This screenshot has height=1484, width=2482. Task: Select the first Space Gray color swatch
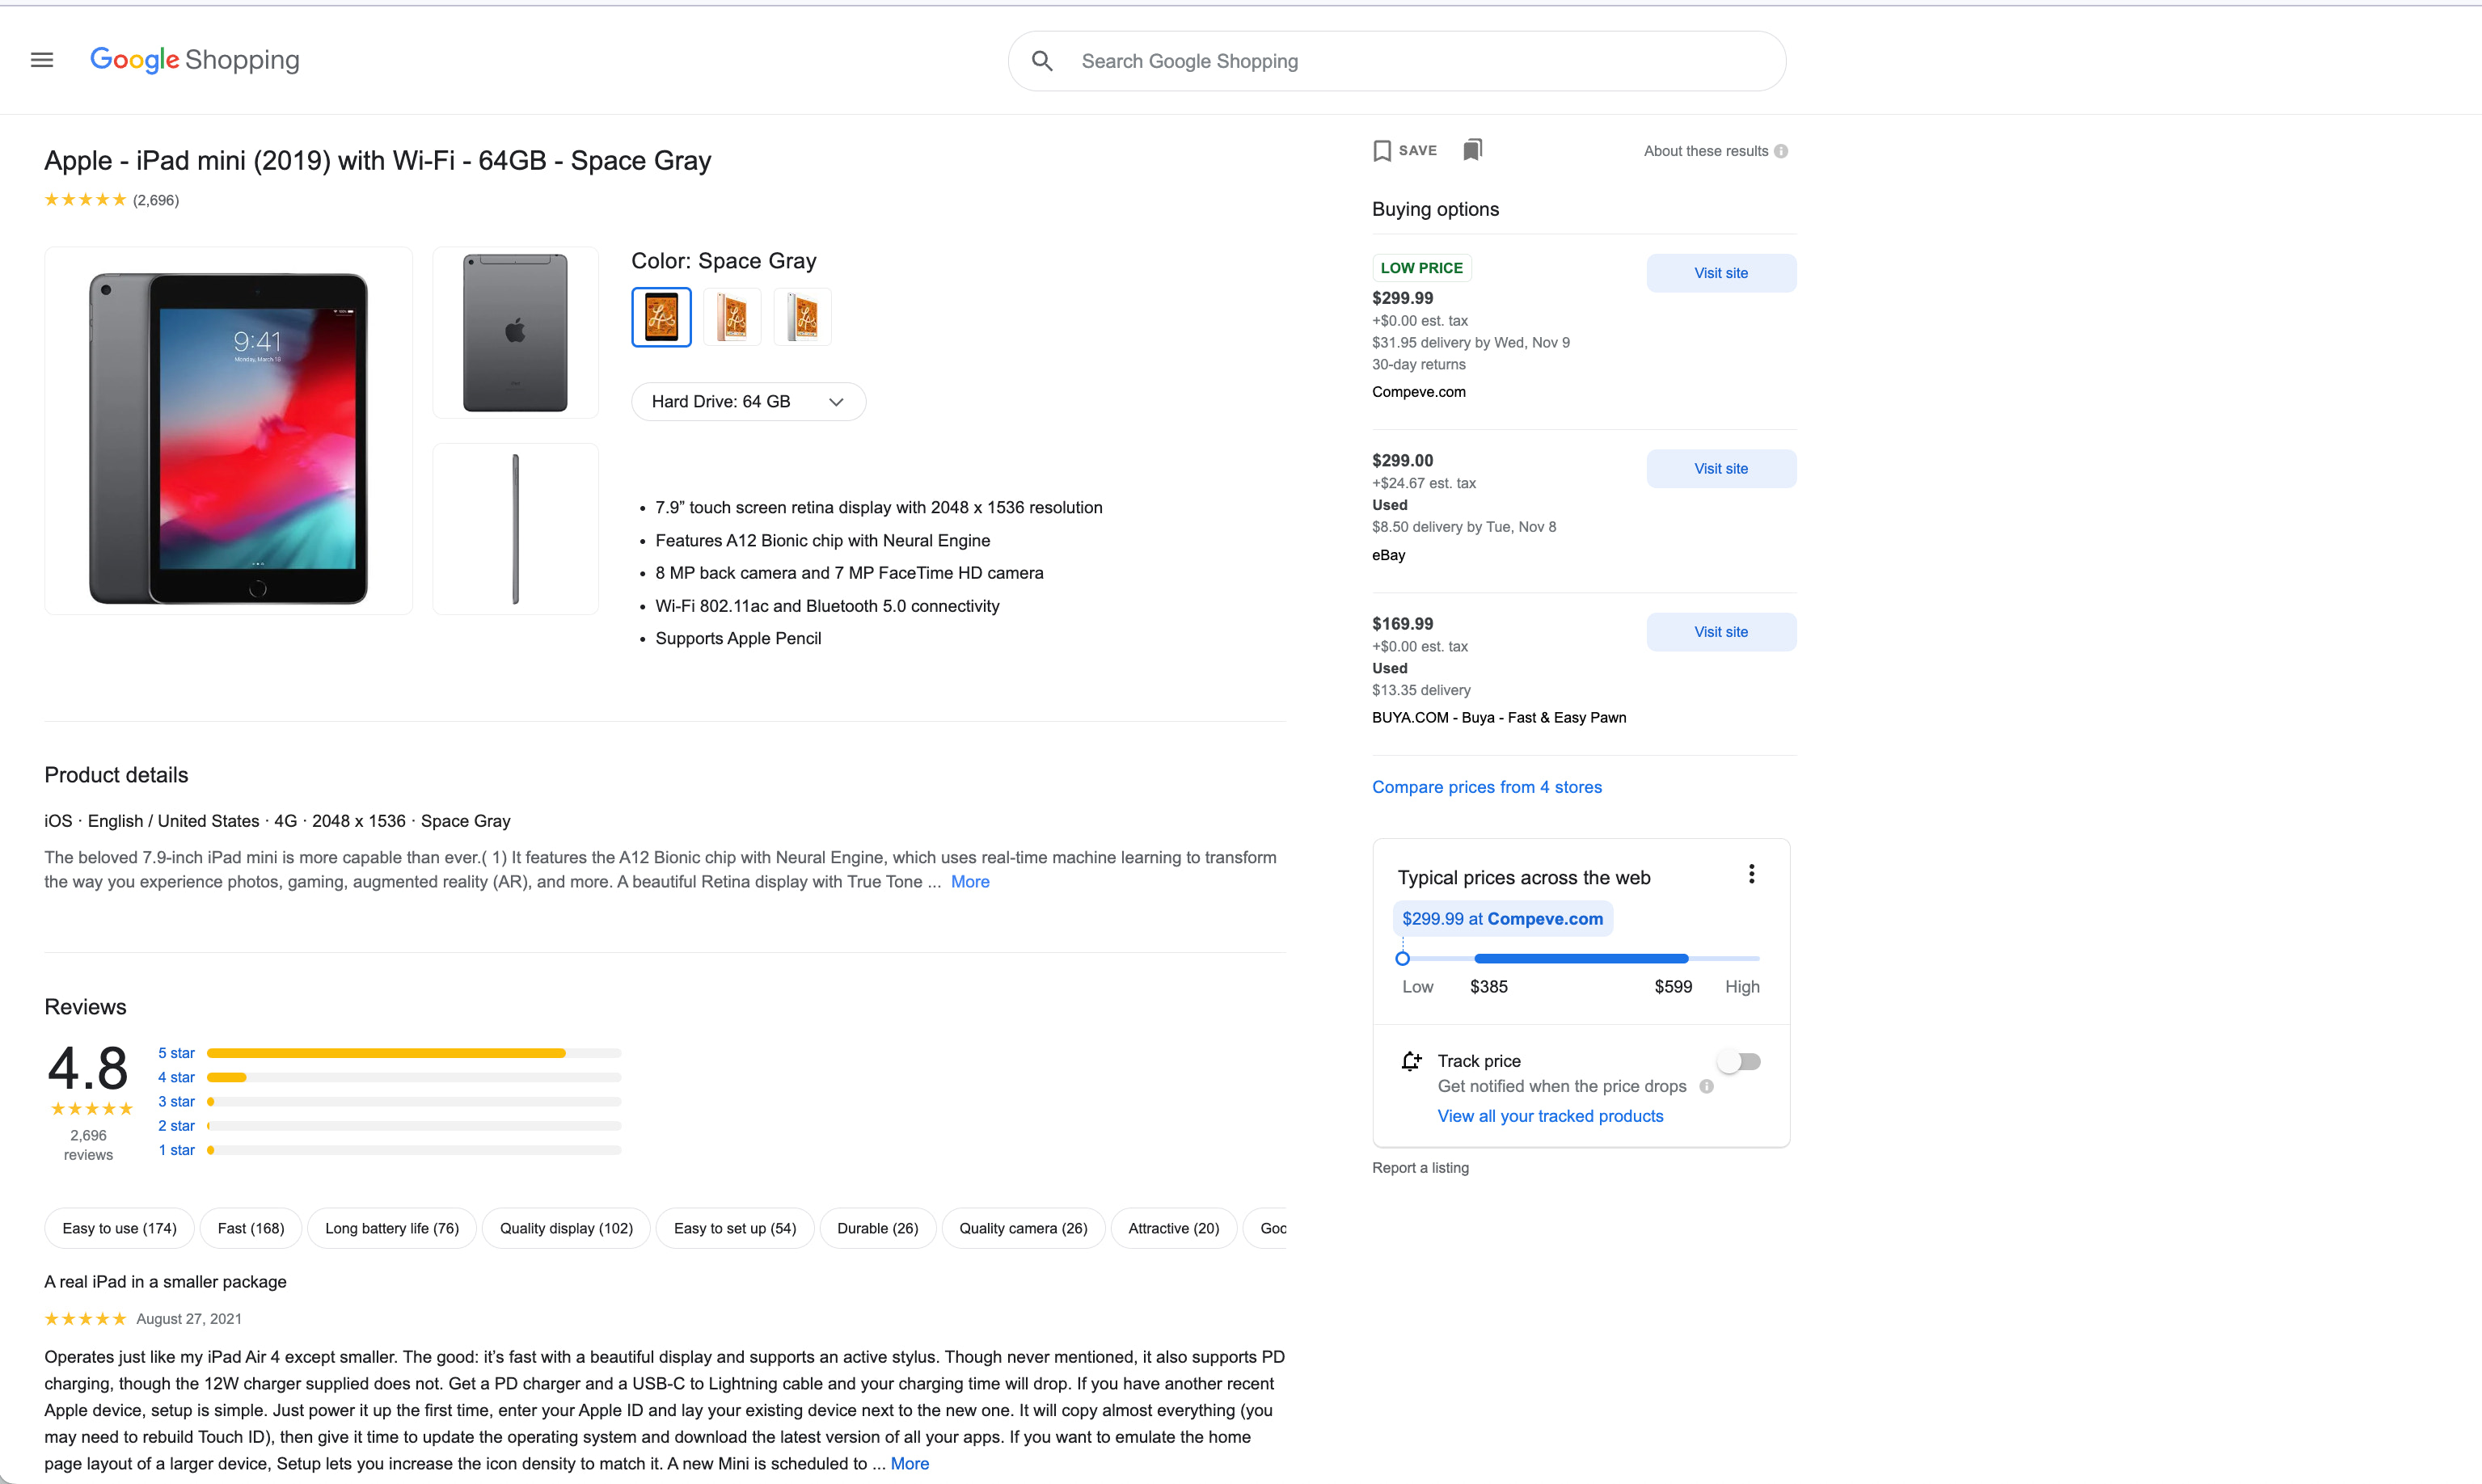(661, 317)
